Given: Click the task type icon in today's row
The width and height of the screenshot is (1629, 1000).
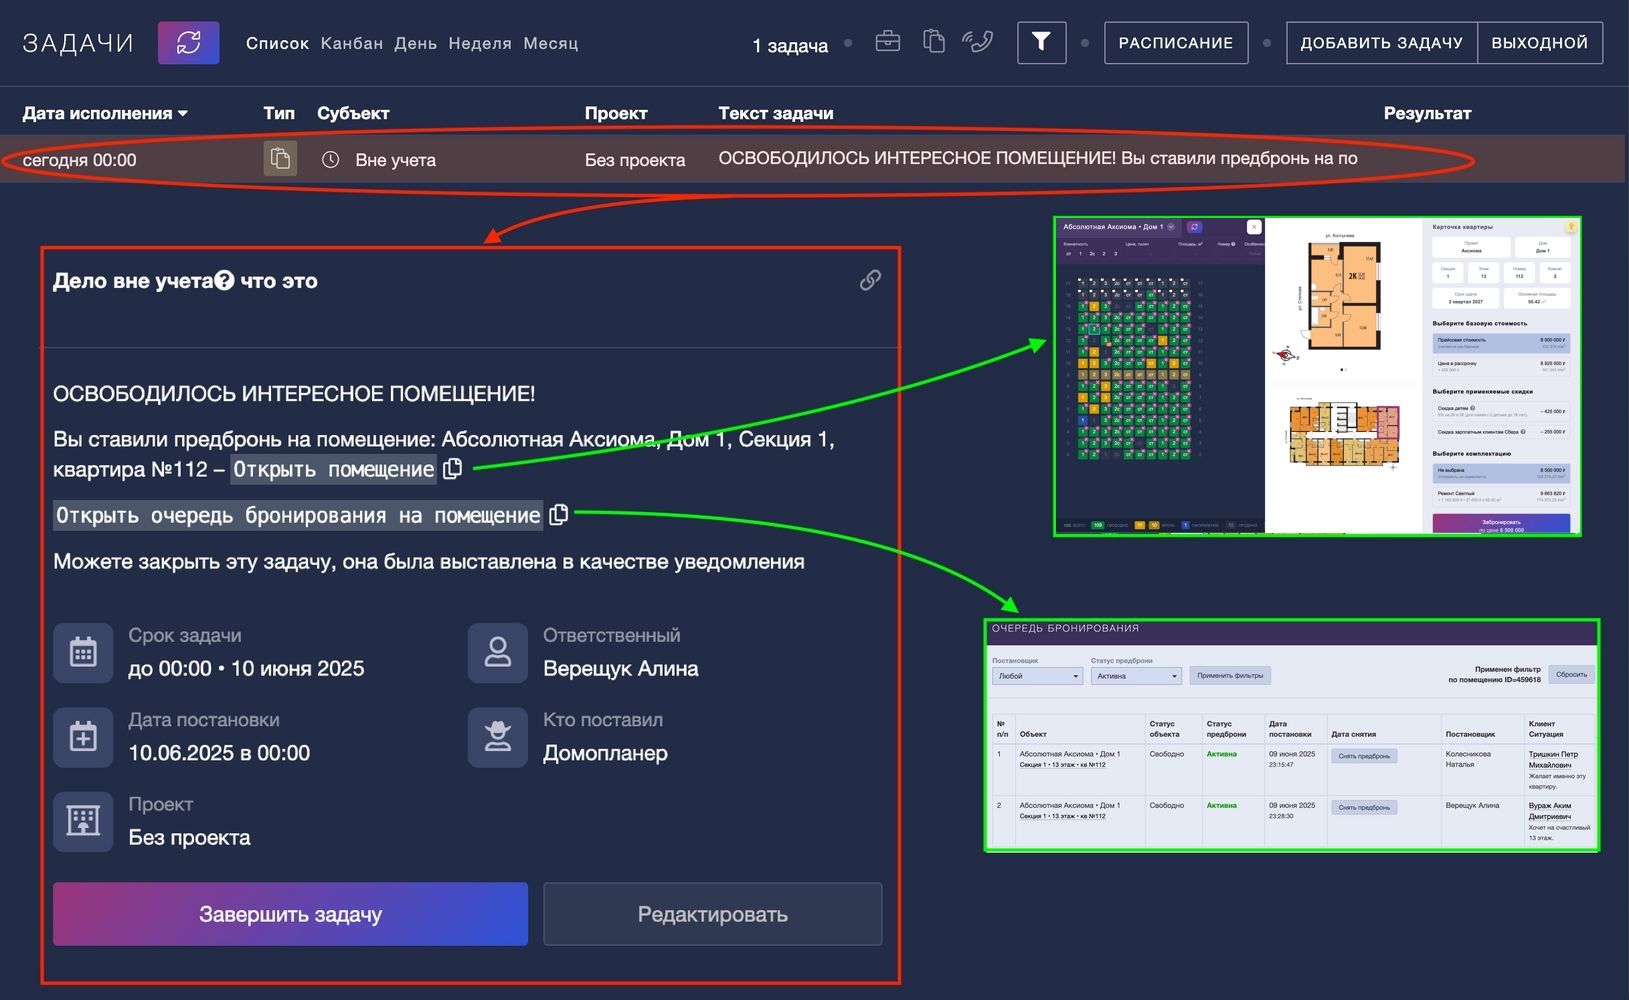Looking at the screenshot, I should click(x=280, y=159).
